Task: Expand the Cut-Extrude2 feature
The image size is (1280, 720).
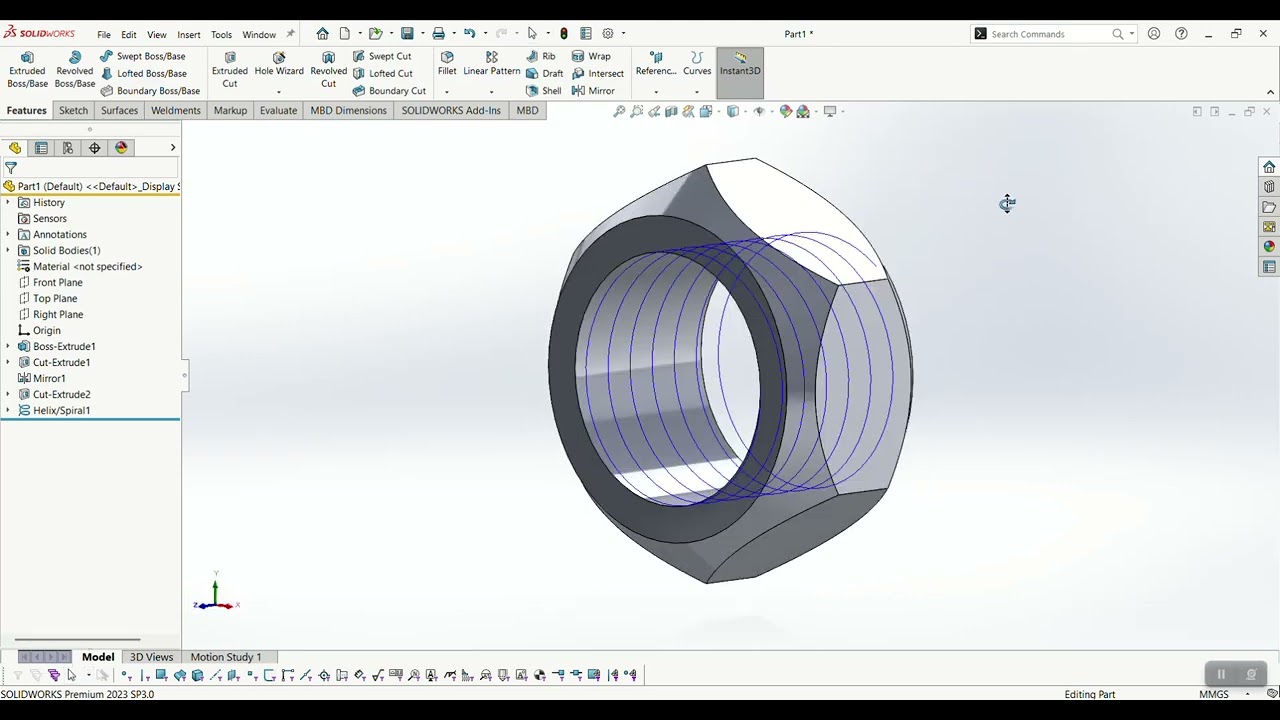Action: (x=8, y=394)
